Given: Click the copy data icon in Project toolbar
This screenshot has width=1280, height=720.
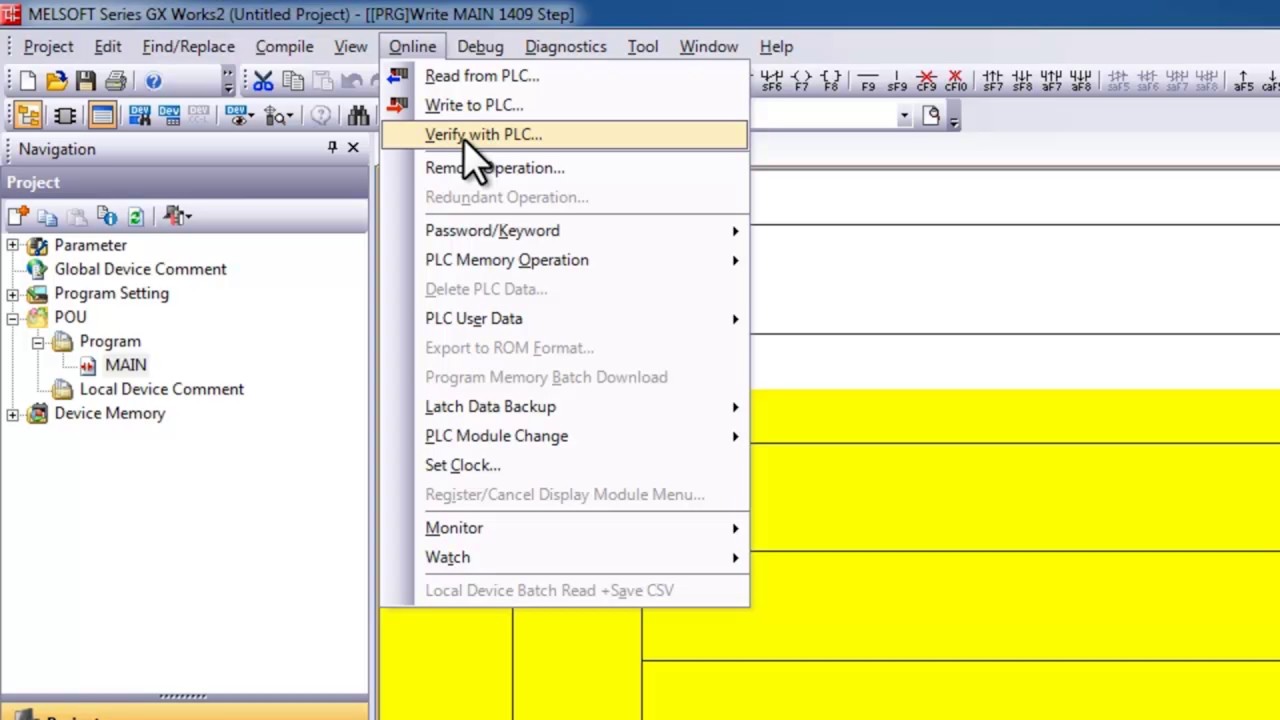Looking at the screenshot, I should point(47,216).
